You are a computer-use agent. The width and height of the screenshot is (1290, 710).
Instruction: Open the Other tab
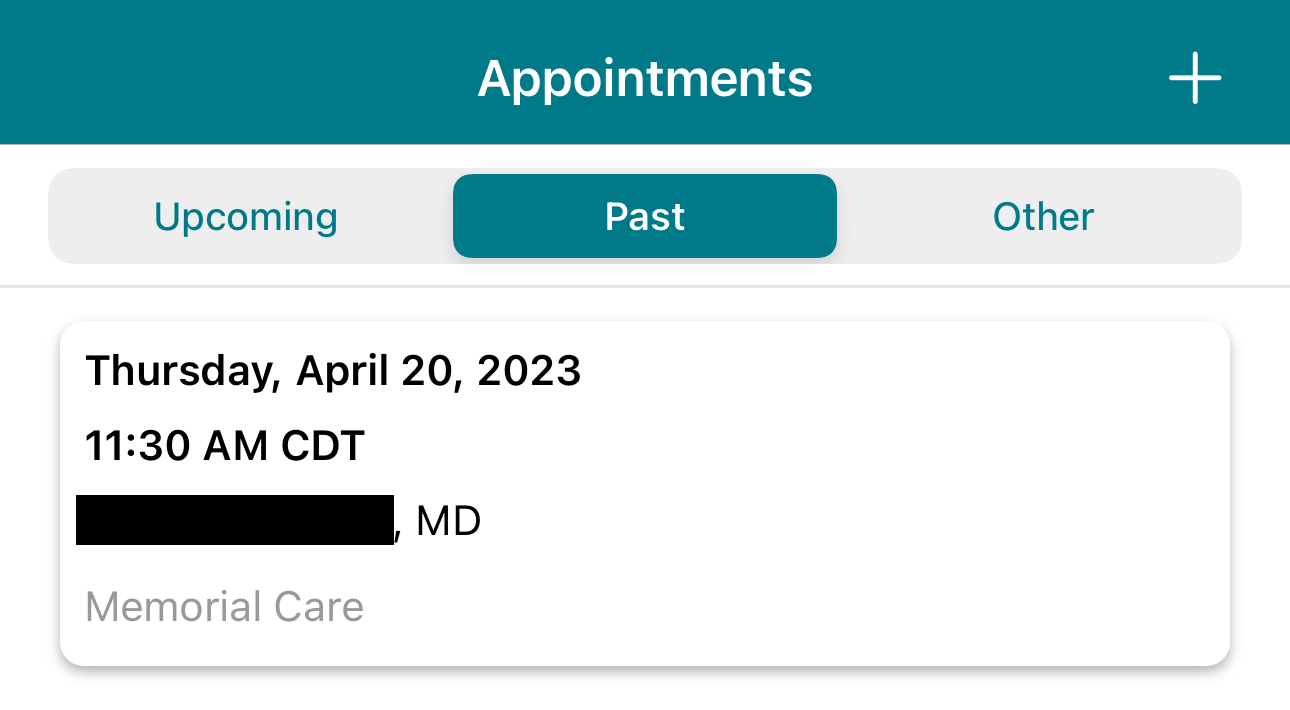1043,217
